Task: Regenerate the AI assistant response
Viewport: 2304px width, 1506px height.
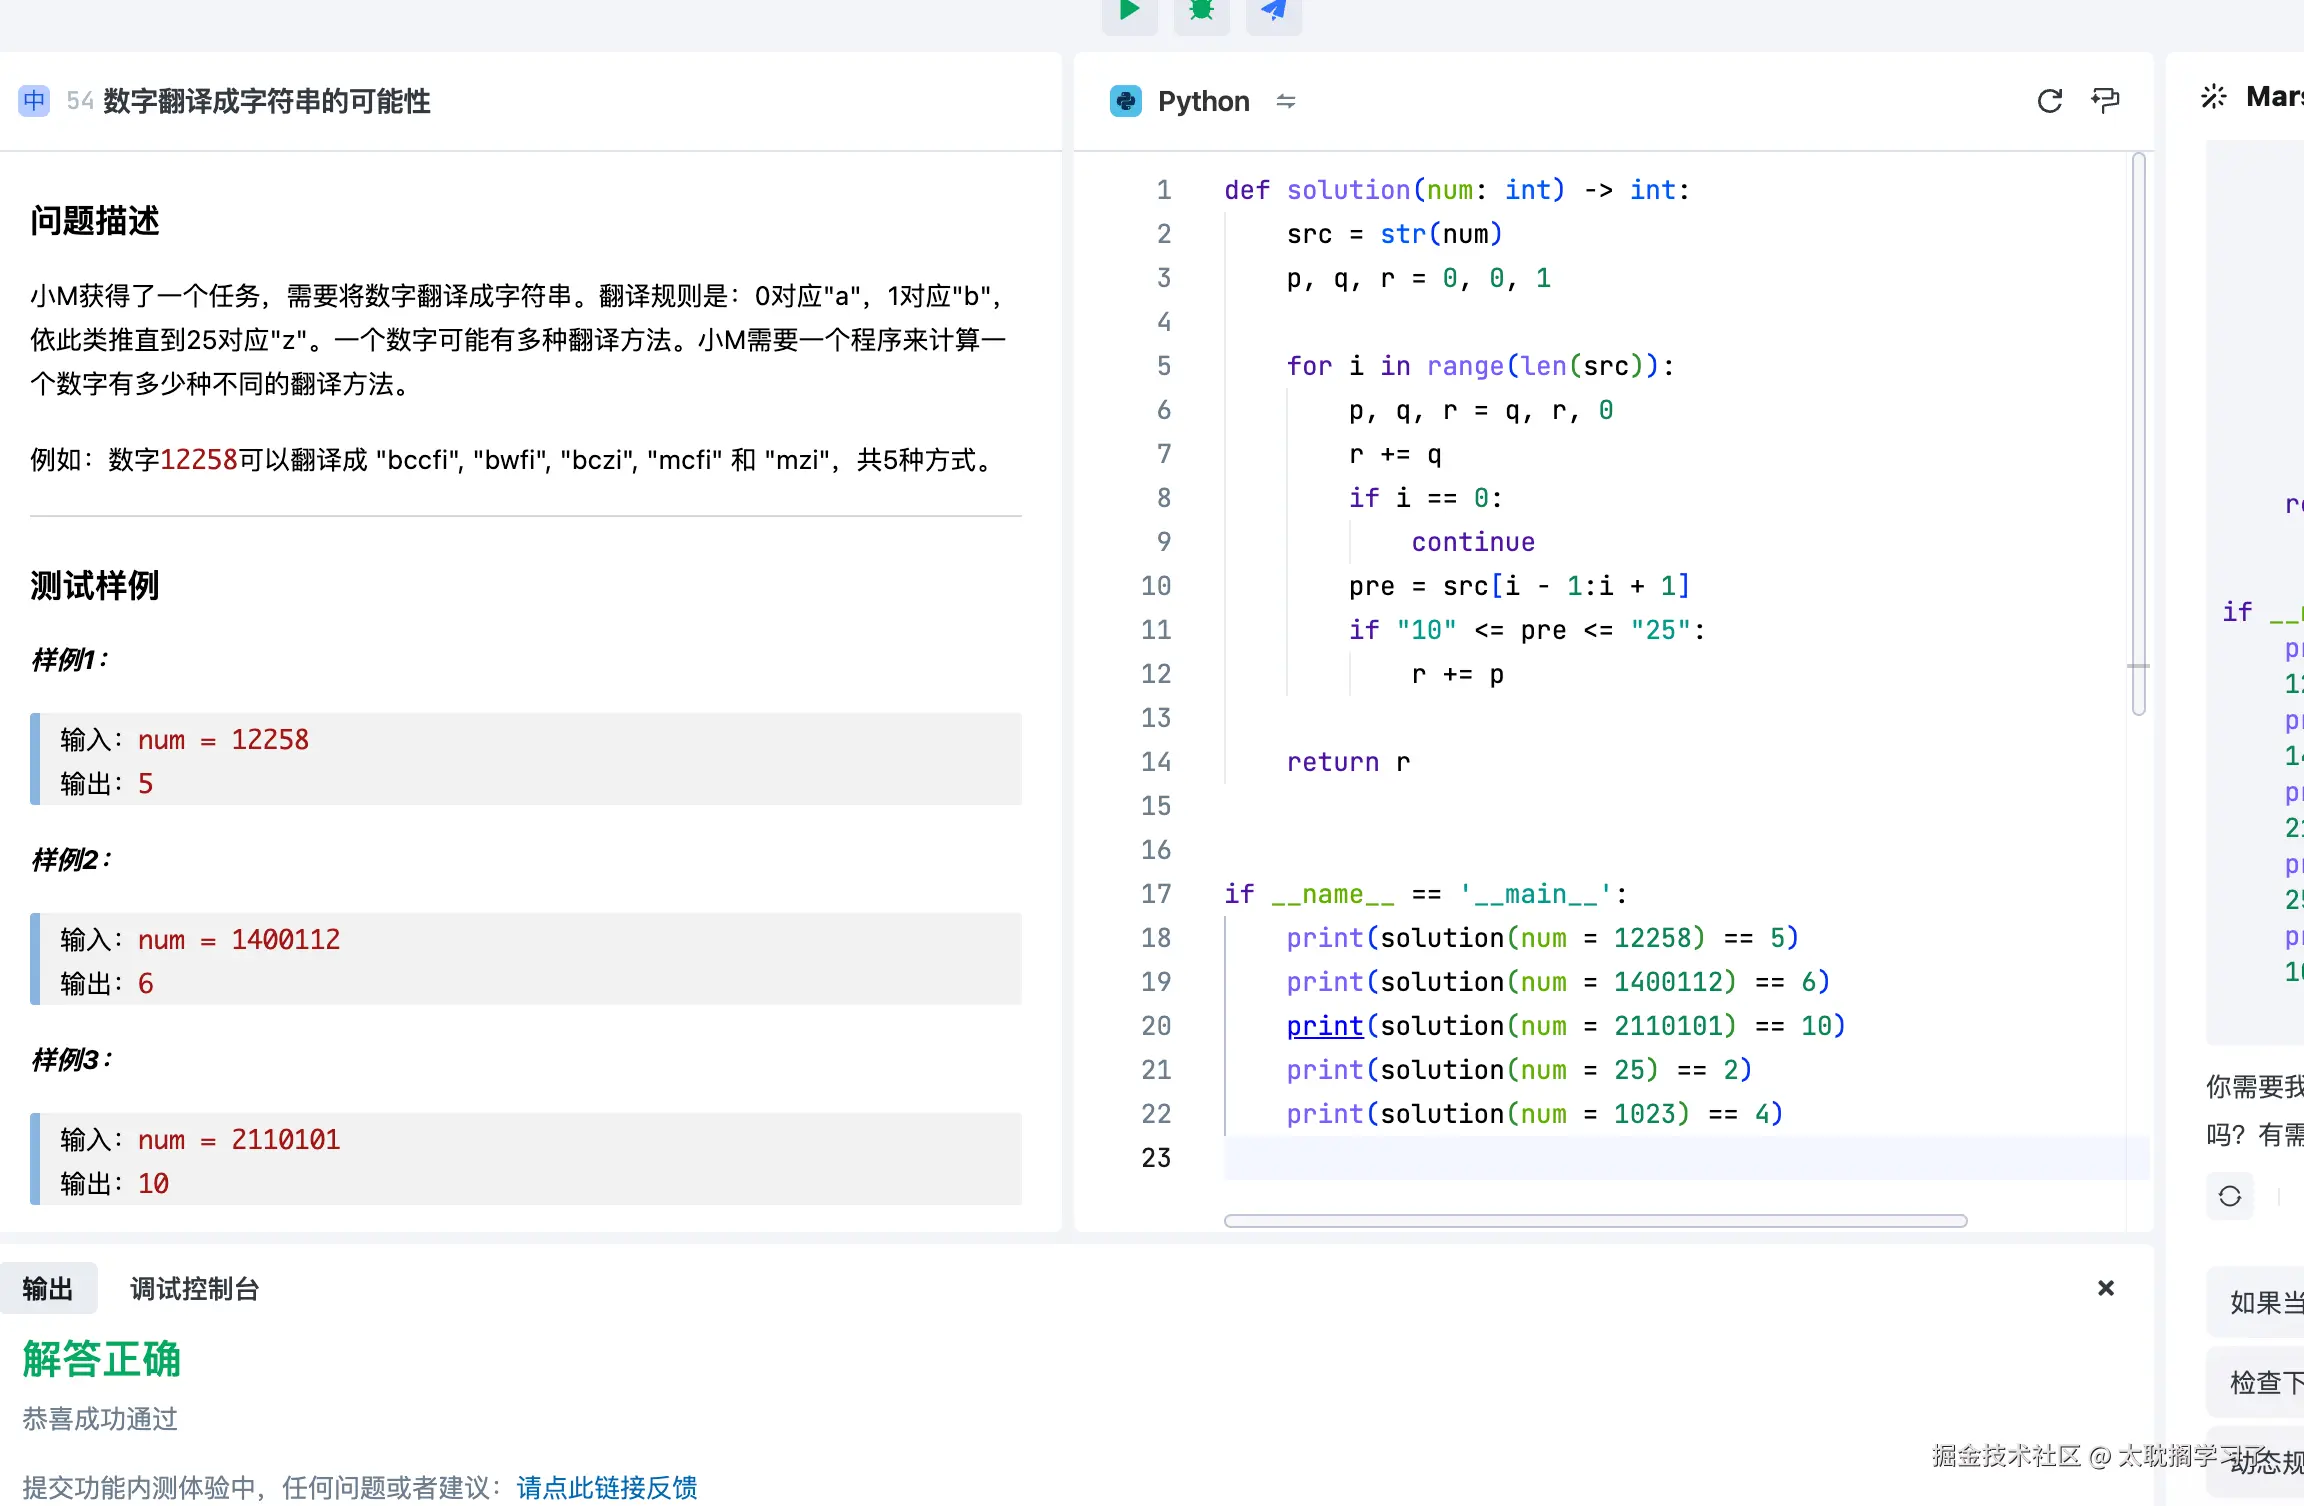Action: [2229, 1197]
